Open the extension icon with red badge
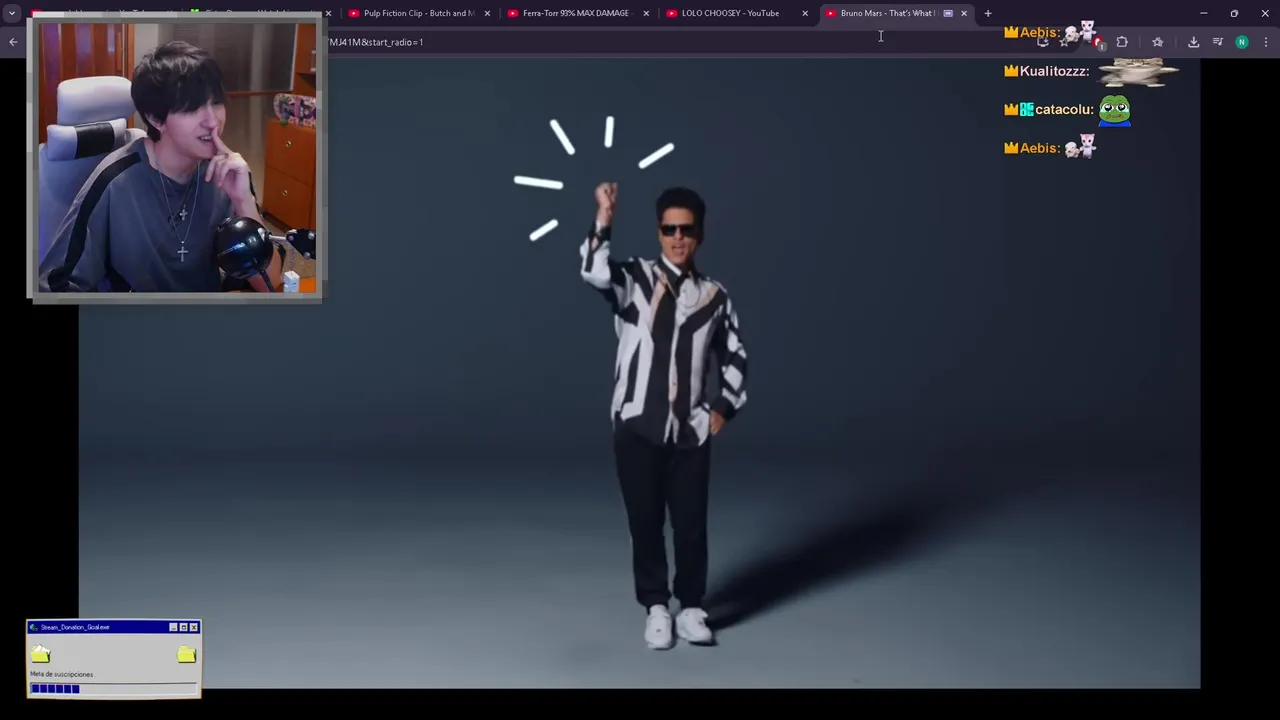1280x720 pixels. (1097, 42)
